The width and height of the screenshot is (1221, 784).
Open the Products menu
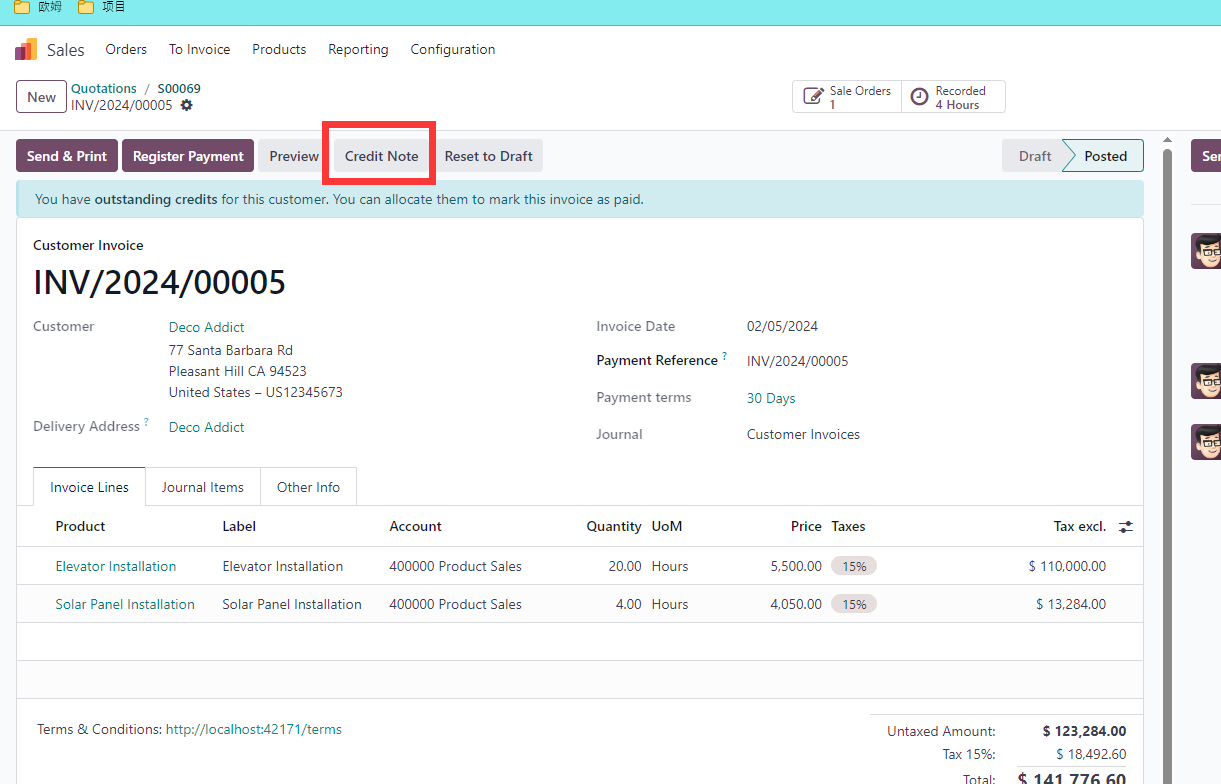coord(279,49)
